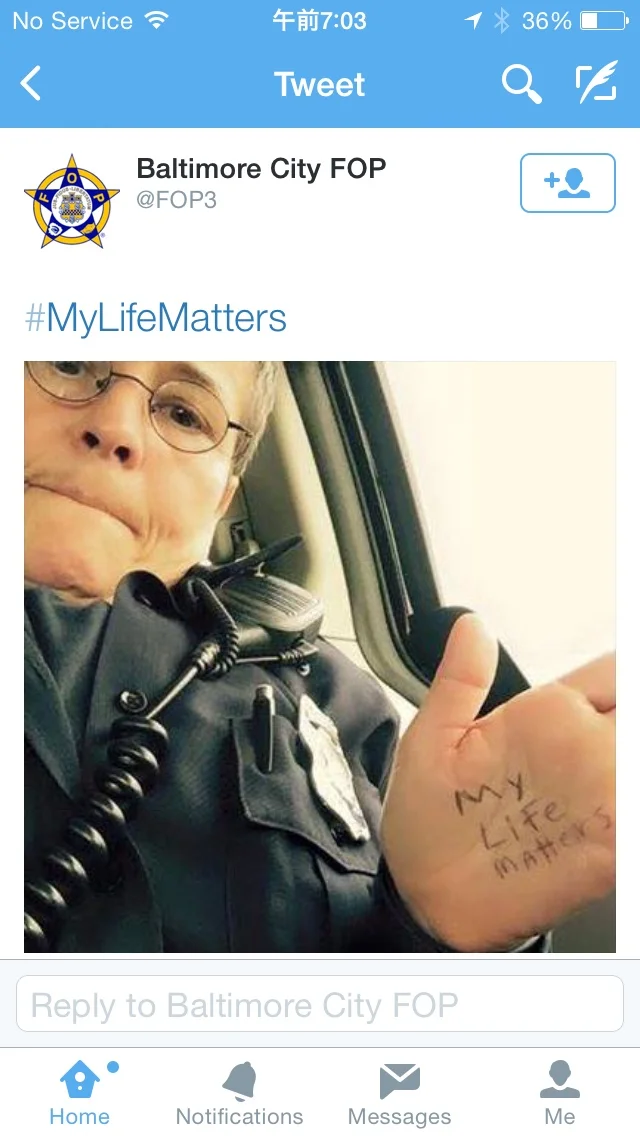This screenshot has height=1136, width=640.
Task: Tap the back arrow in header
Action: tap(30, 83)
